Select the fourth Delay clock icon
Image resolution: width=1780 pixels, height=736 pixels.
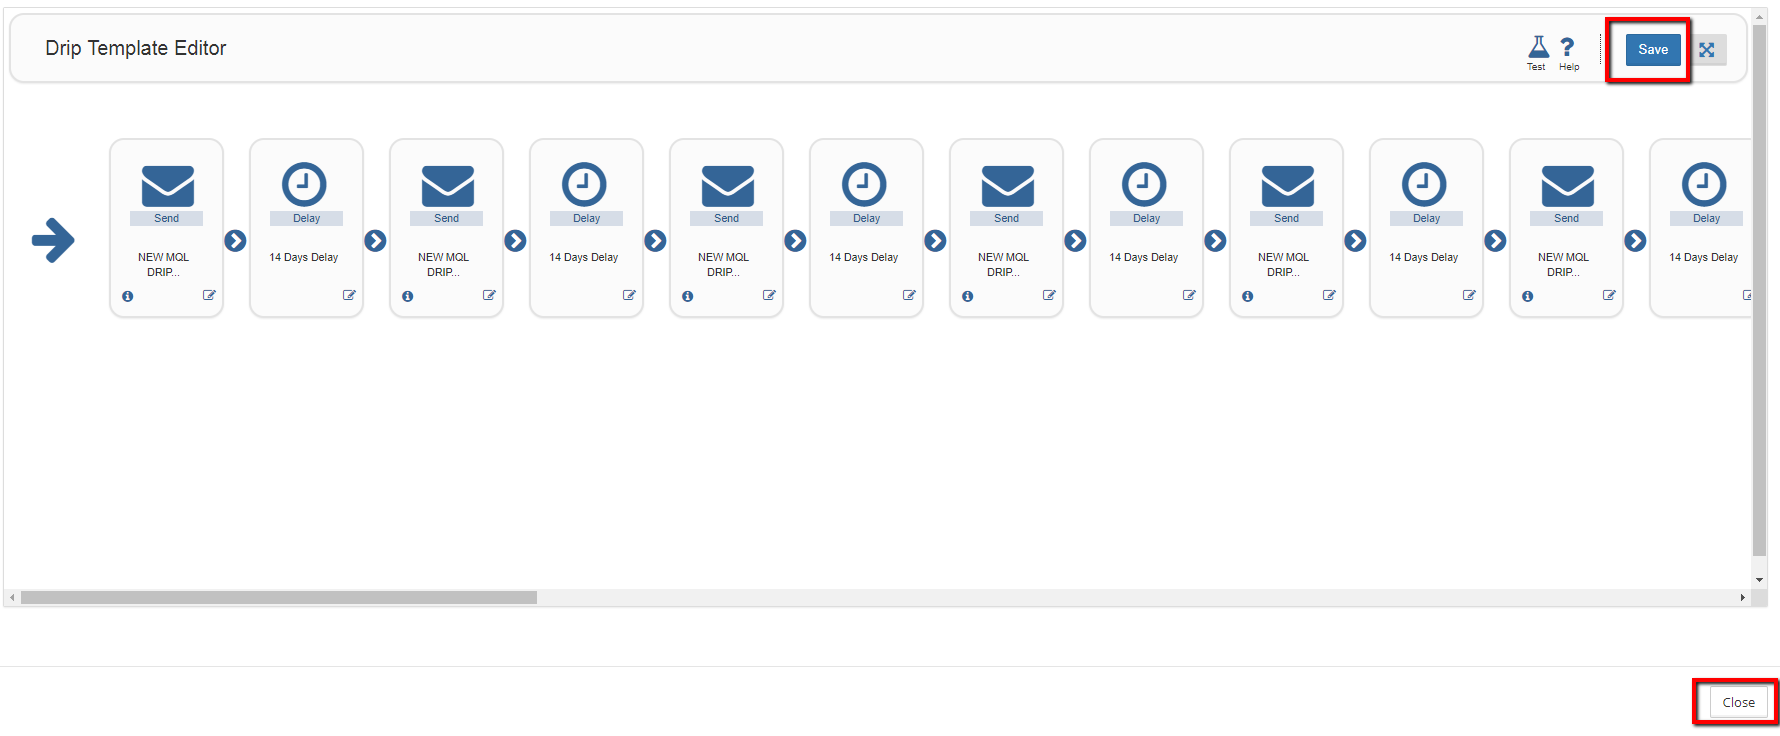(1144, 184)
